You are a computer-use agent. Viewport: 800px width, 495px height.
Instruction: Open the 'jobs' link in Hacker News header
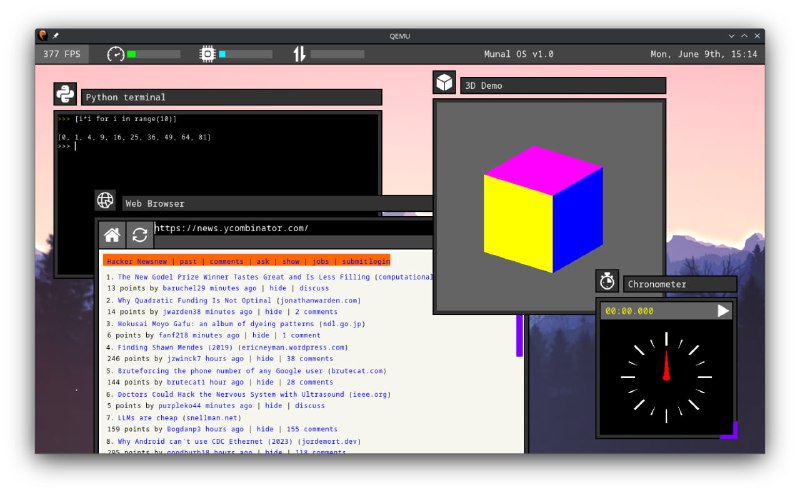(319, 261)
